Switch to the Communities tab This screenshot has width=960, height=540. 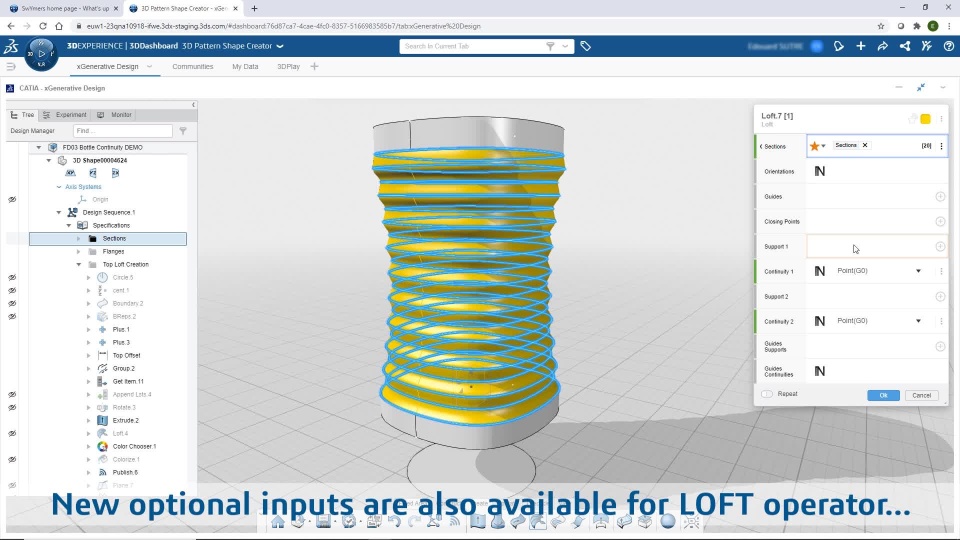tap(193, 66)
